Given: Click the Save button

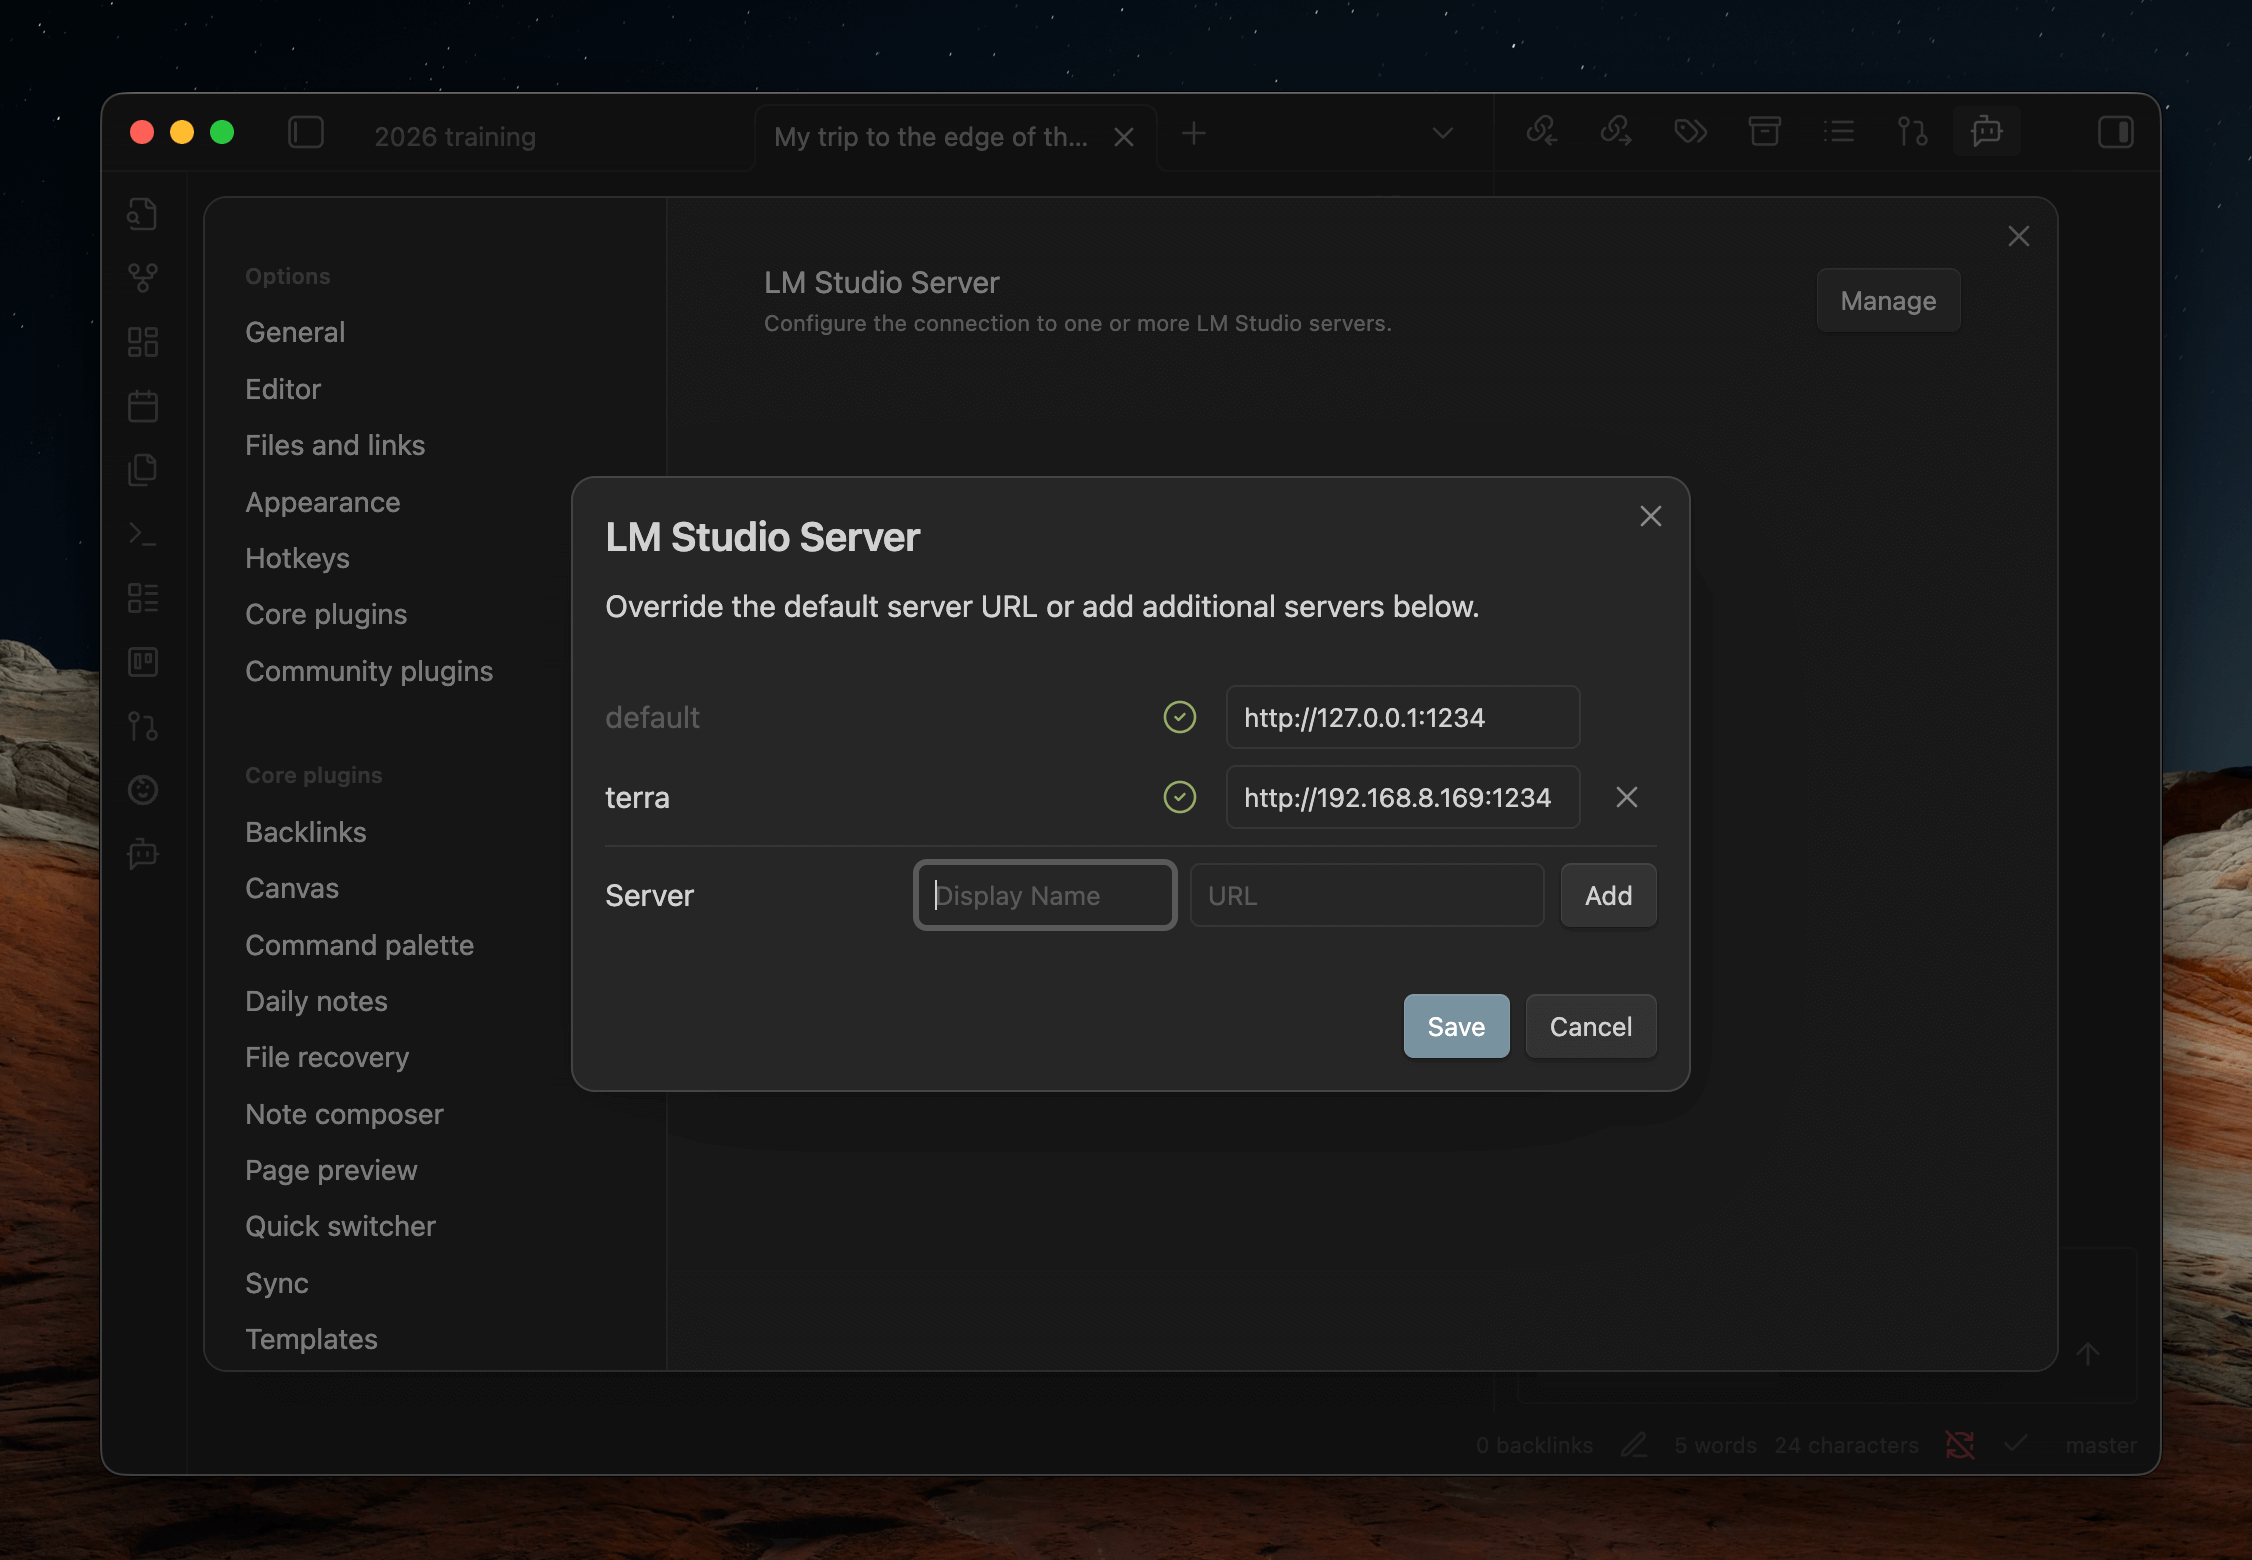Looking at the screenshot, I should click(1456, 1026).
